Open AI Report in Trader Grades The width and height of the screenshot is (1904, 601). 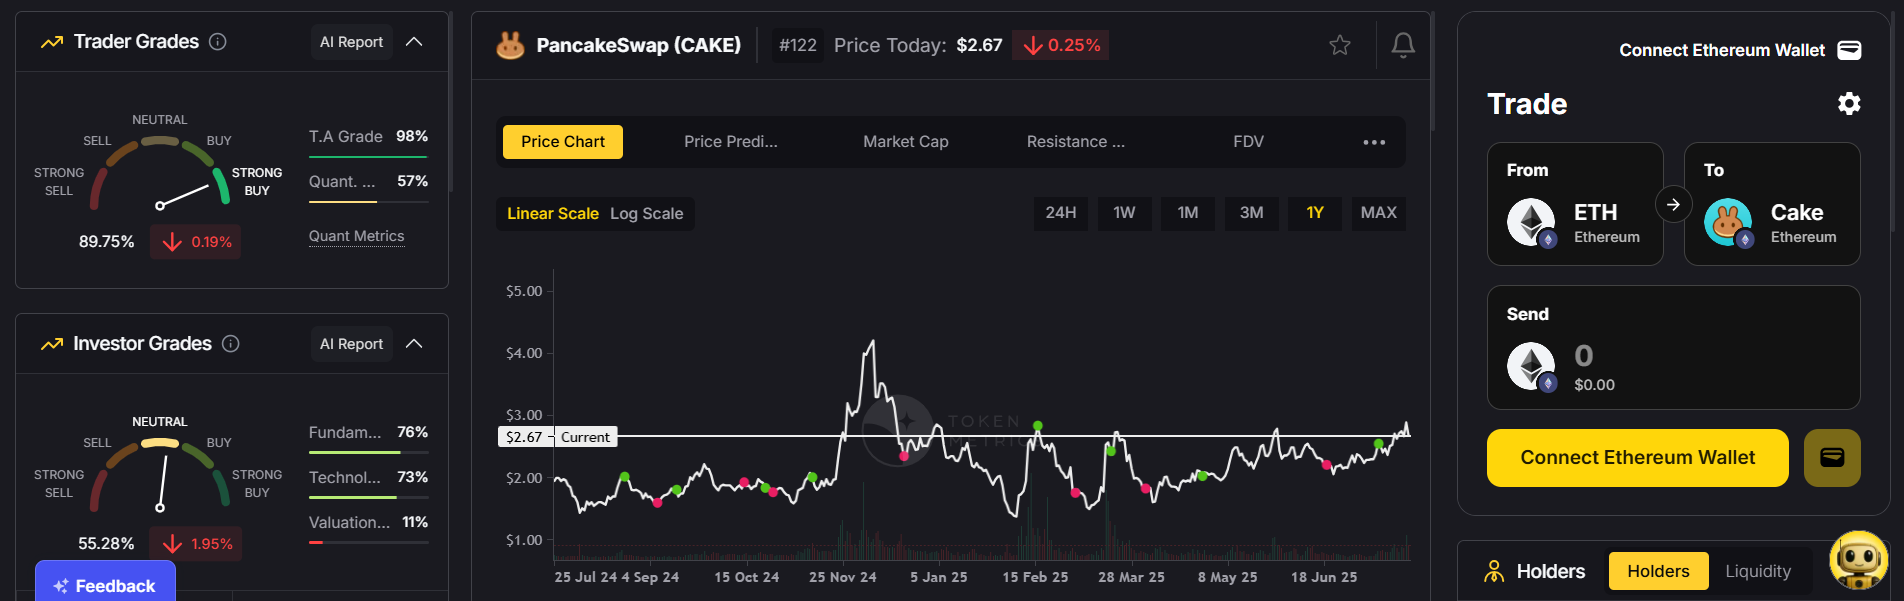click(x=351, y=42)
